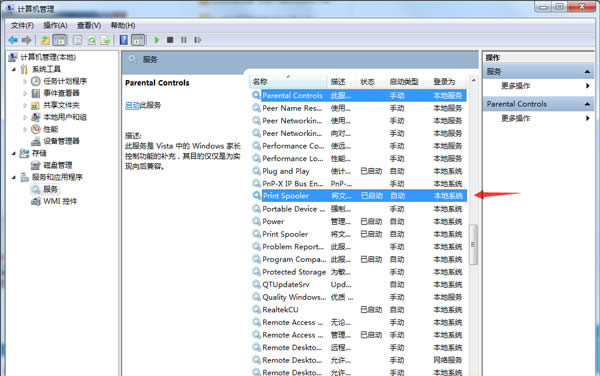This screenshot has width=600, height=376.
Task: Select 事件查看器 tree node
Action: point(61,93)
